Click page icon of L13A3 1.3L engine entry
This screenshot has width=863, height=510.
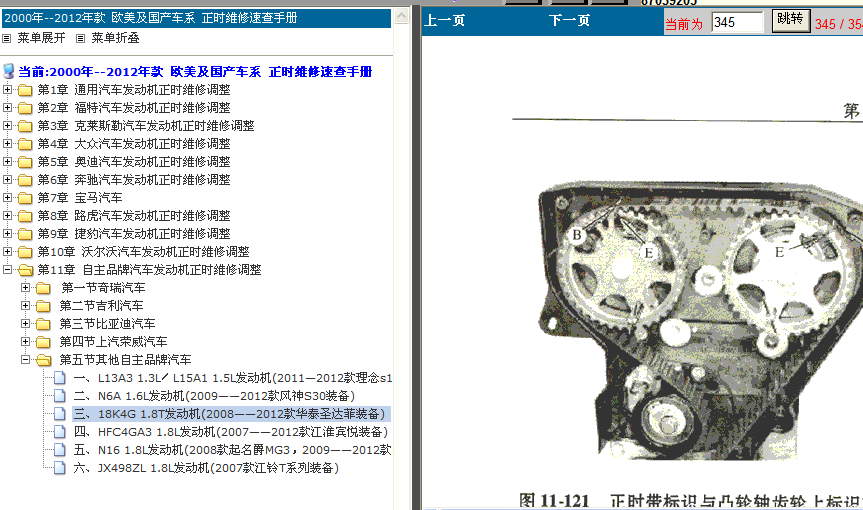point(60,378)
